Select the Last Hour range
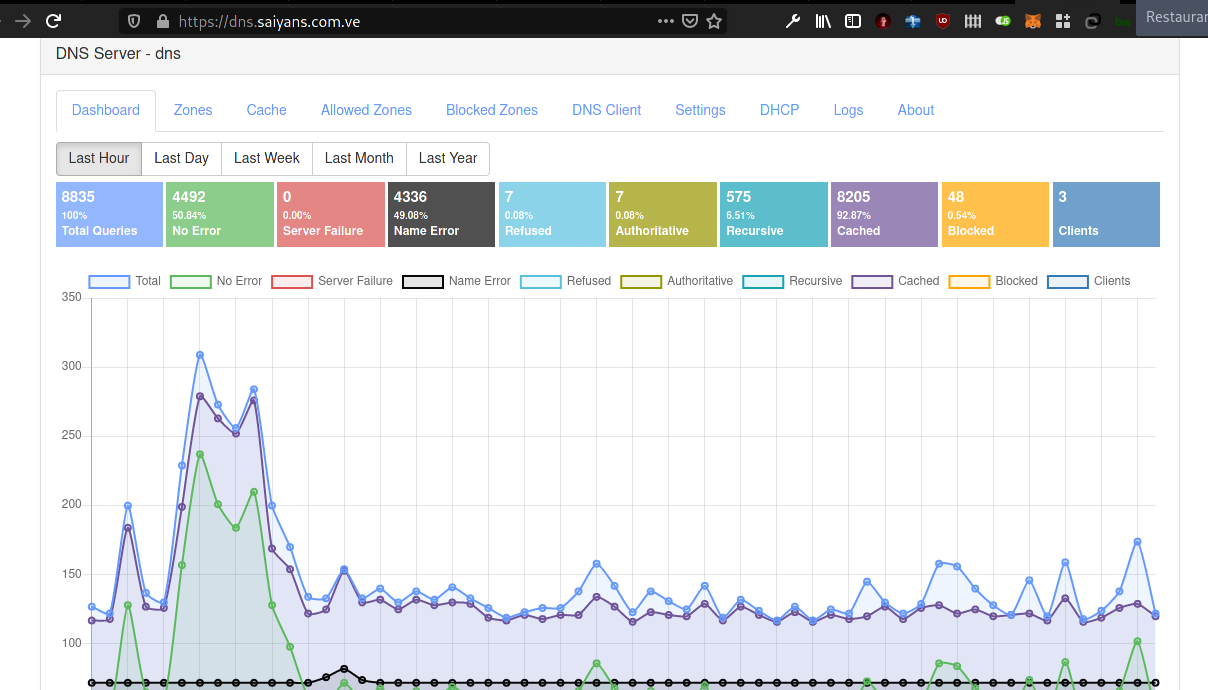Image resolution: width=1208 pixels, height=690 pixels. click(x=99, y=158)
